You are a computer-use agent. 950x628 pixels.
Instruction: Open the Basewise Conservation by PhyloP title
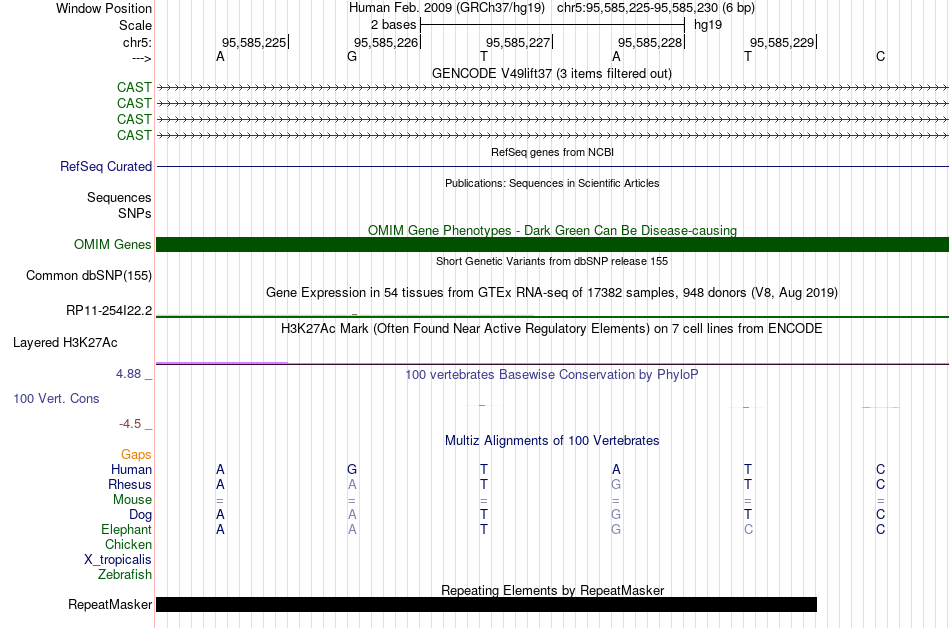click(x=552, y=375)
